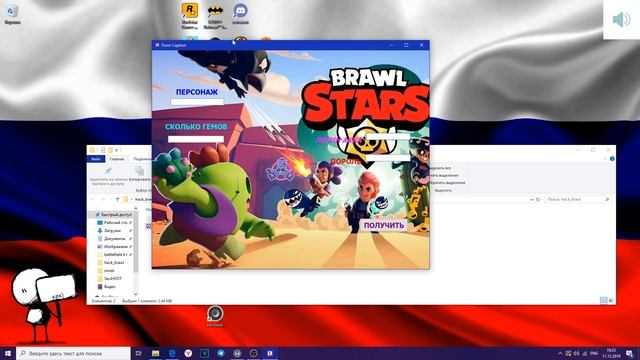Open the Discord desktop shortcut
640x360 pixels.
[240, 14]
